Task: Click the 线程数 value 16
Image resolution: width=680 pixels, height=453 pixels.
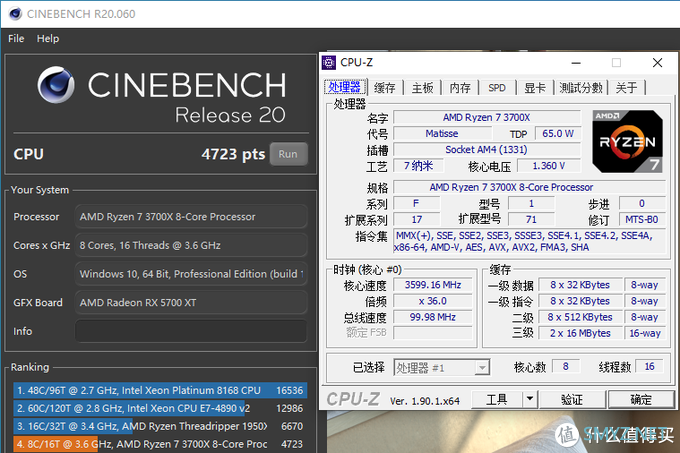Action: click(649, 367)
